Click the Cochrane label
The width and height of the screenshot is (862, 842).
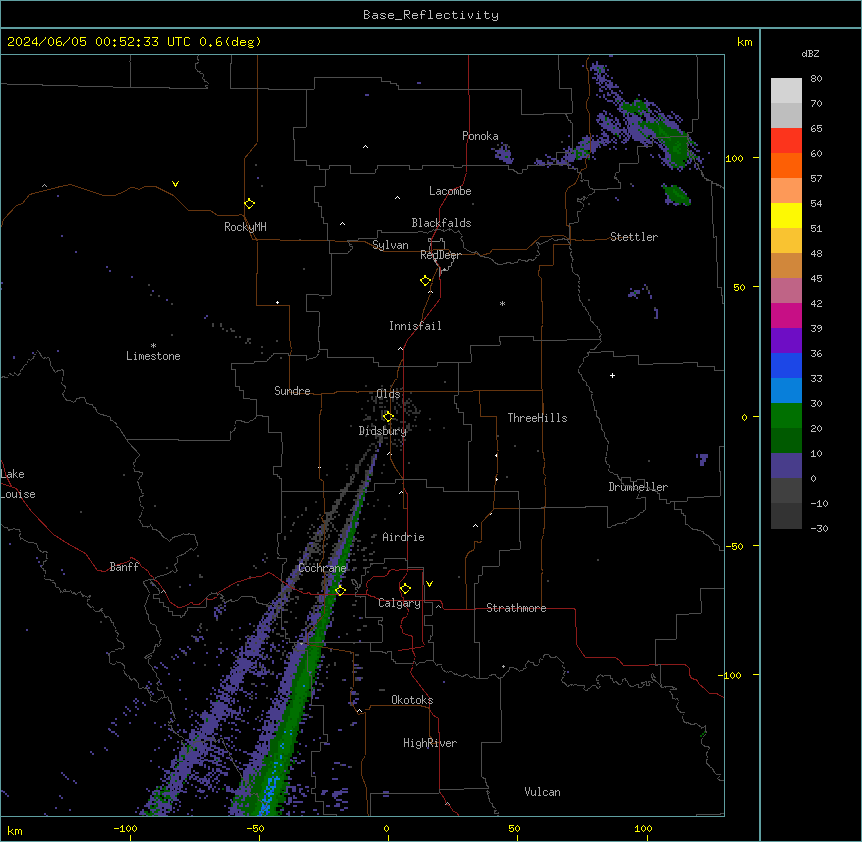[x=322, y=568]
